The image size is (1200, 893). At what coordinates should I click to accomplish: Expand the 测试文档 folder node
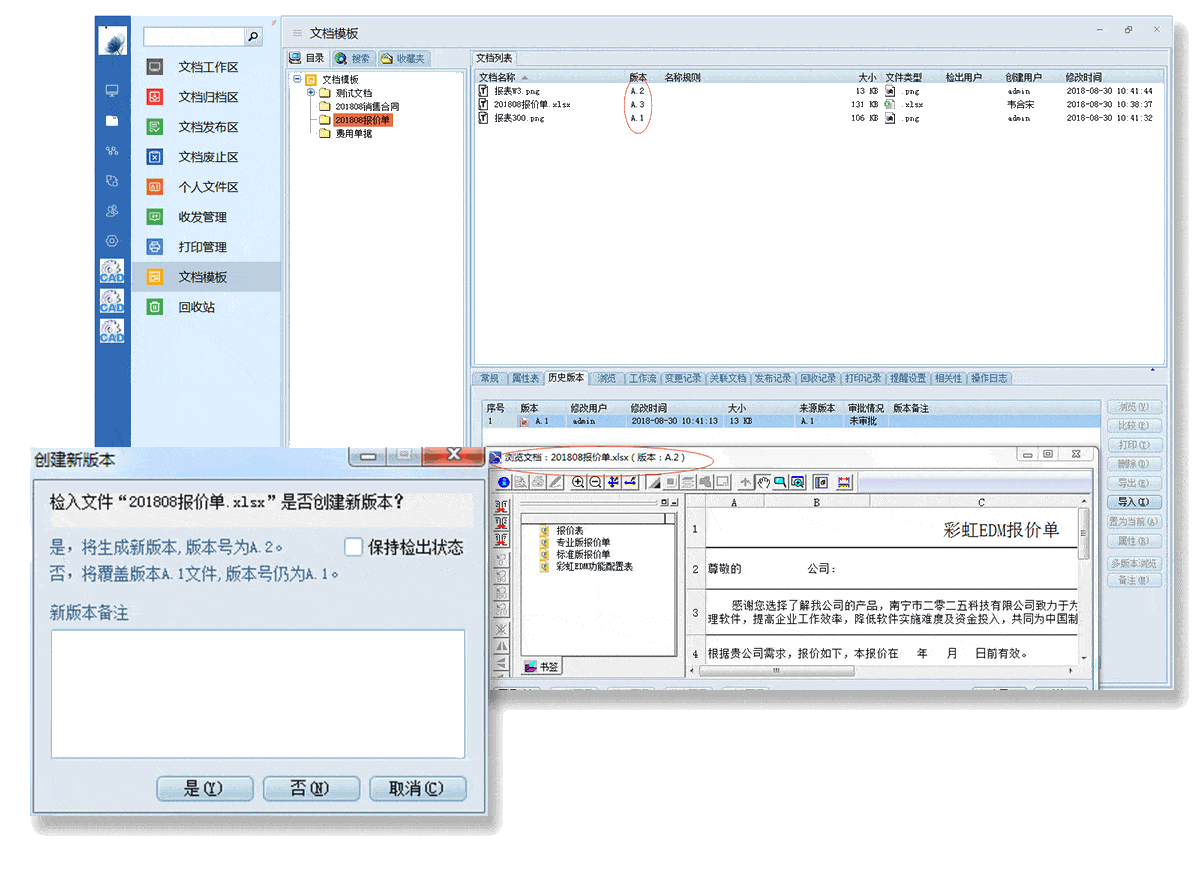[311, 92]
